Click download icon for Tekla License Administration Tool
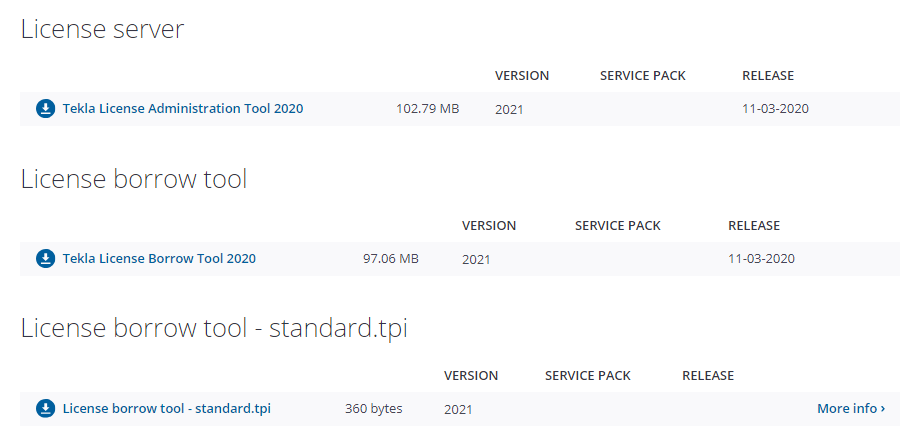Viewport: 900px width, 445px height. click(45, 109)
